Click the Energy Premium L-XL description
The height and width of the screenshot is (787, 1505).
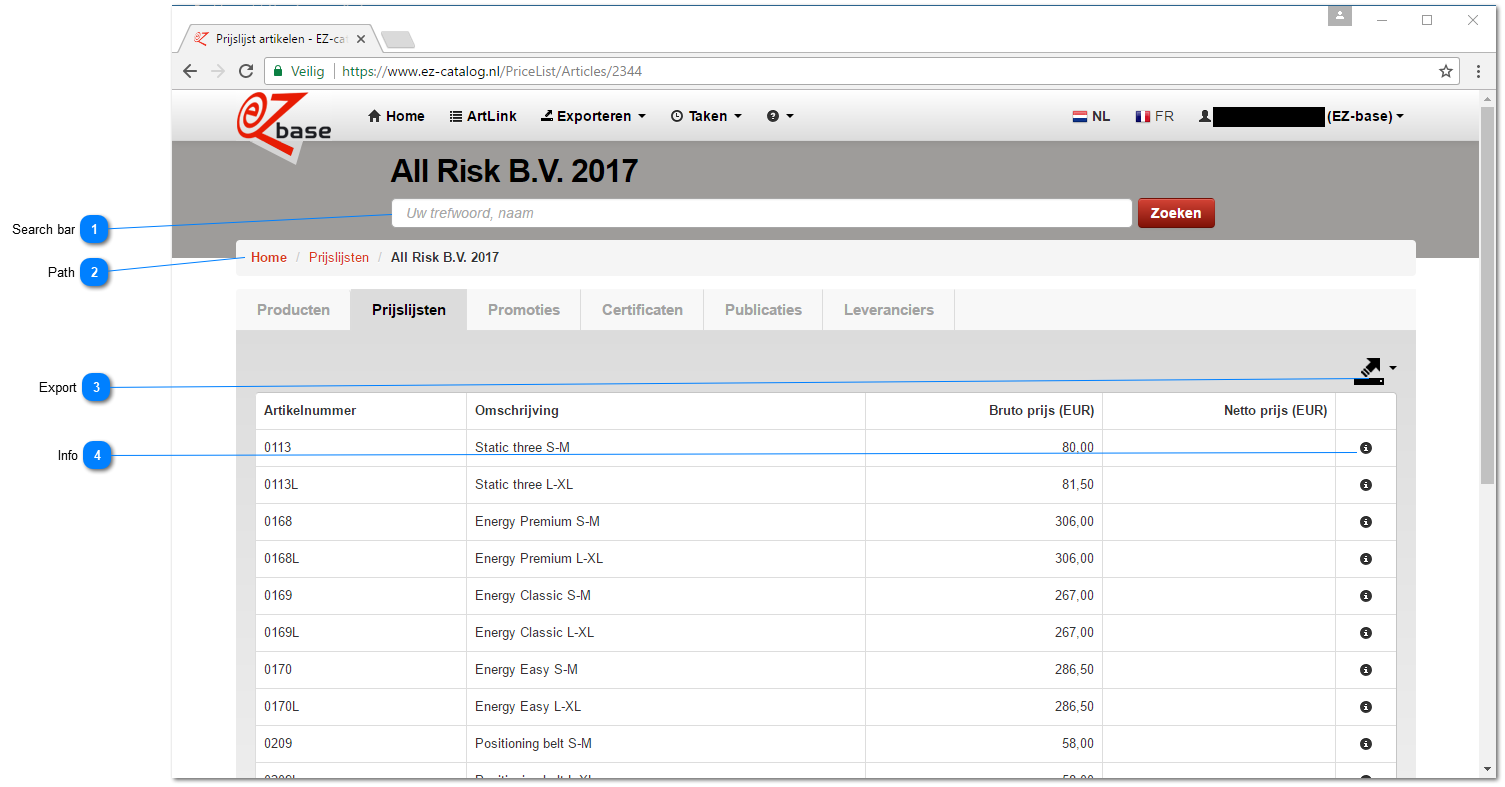pyautogui.click(x=539, y=559)
